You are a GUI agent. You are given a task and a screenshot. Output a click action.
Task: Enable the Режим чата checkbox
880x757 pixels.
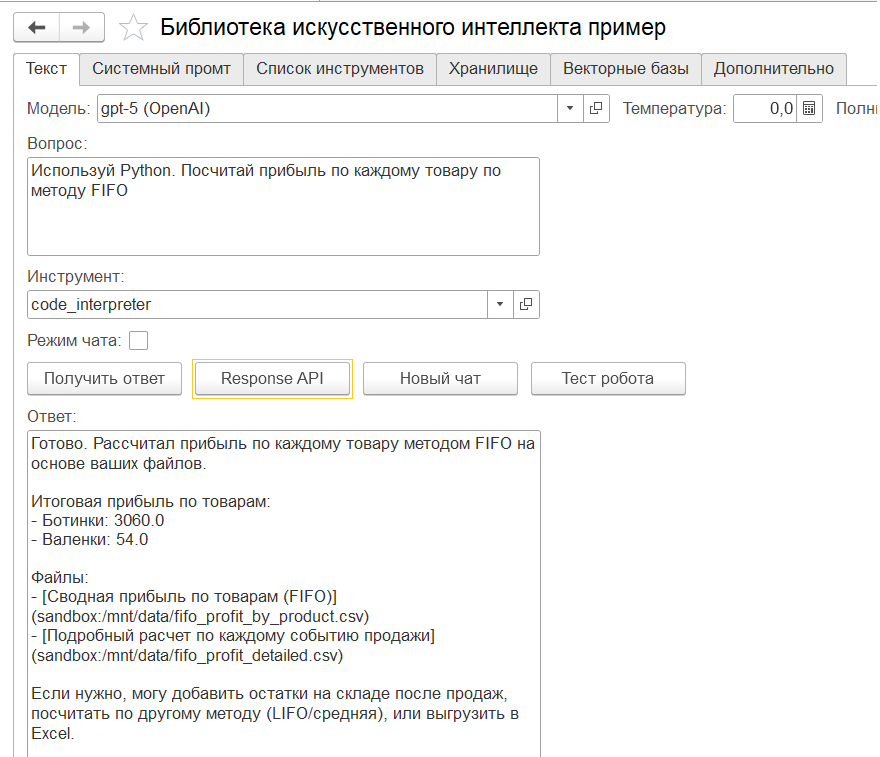137,340
